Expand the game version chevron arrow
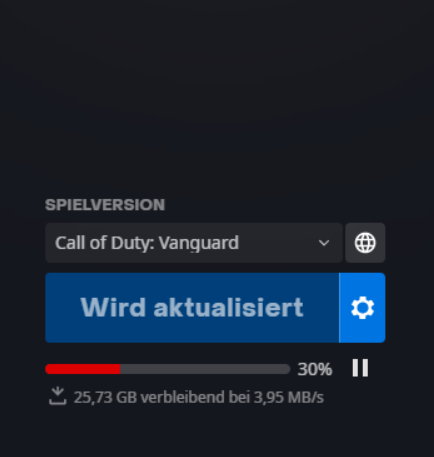Viewport: 434px width, 457px height. pos(324,243)
